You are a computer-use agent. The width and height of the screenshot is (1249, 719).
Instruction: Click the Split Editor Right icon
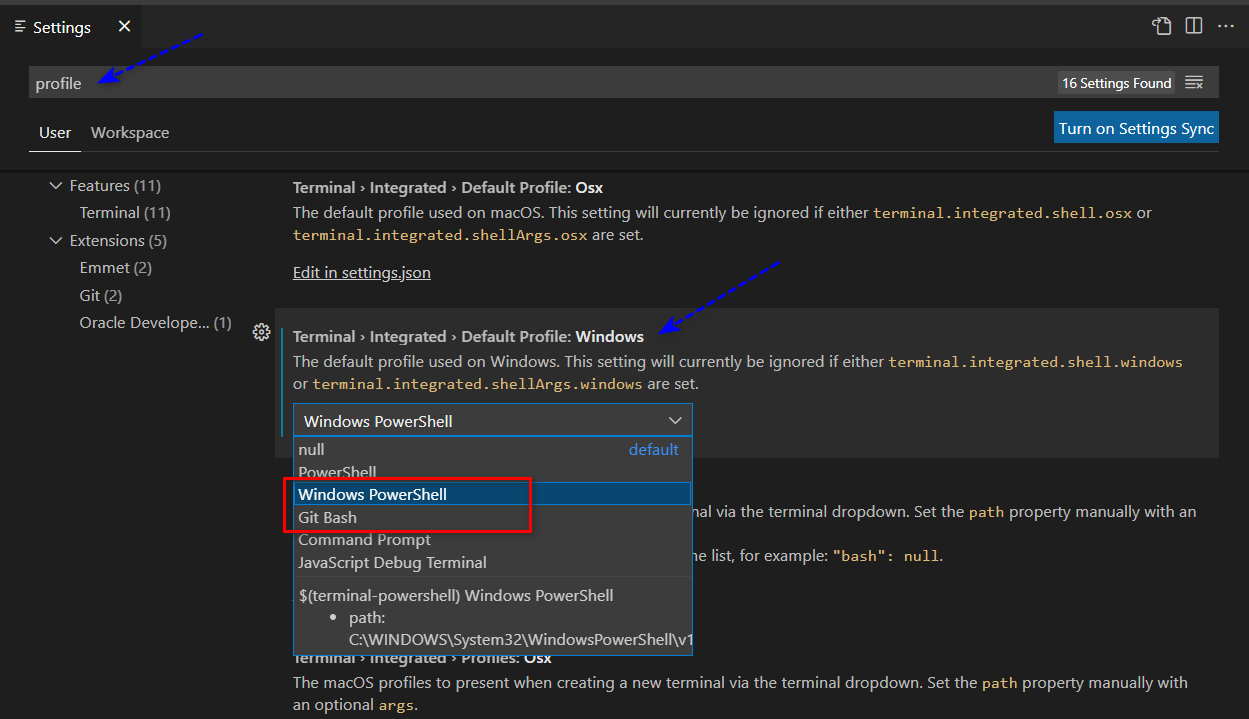1193,26
